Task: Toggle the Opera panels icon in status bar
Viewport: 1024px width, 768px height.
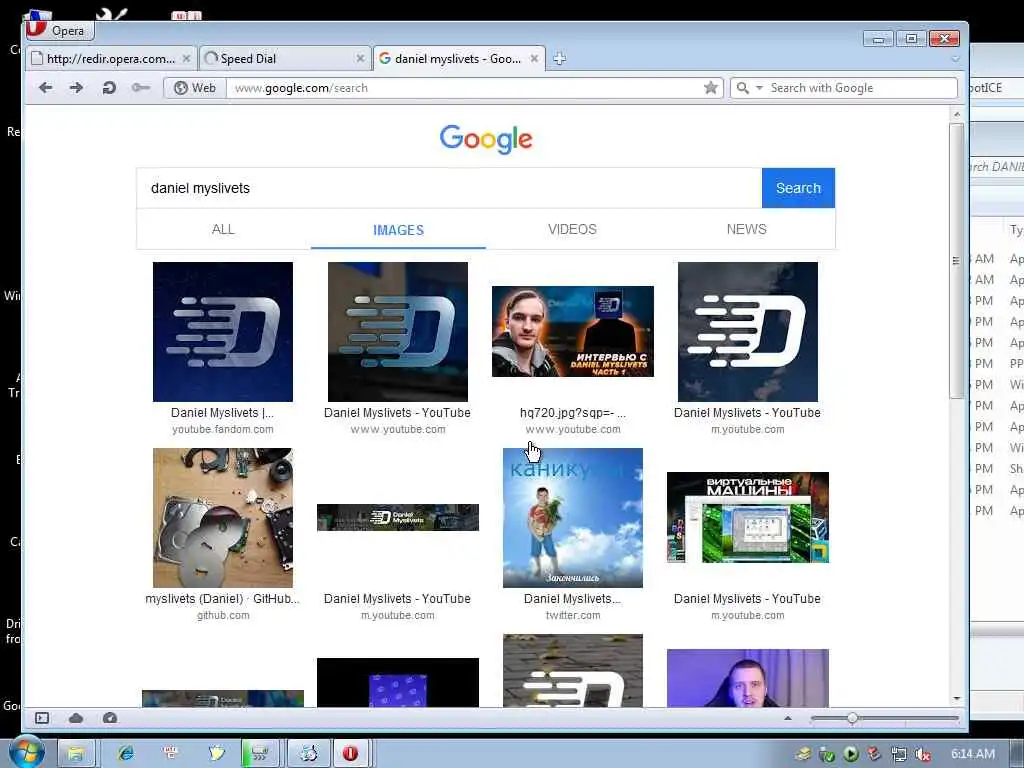Action: (42, 718)
